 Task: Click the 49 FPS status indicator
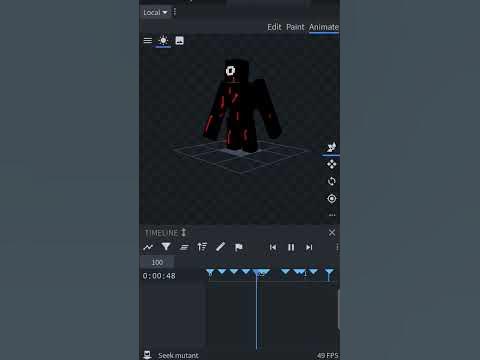point(327,355)
